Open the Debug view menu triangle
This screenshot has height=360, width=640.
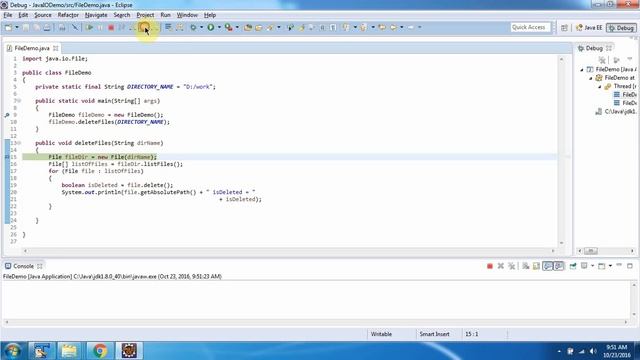point(630,60)
